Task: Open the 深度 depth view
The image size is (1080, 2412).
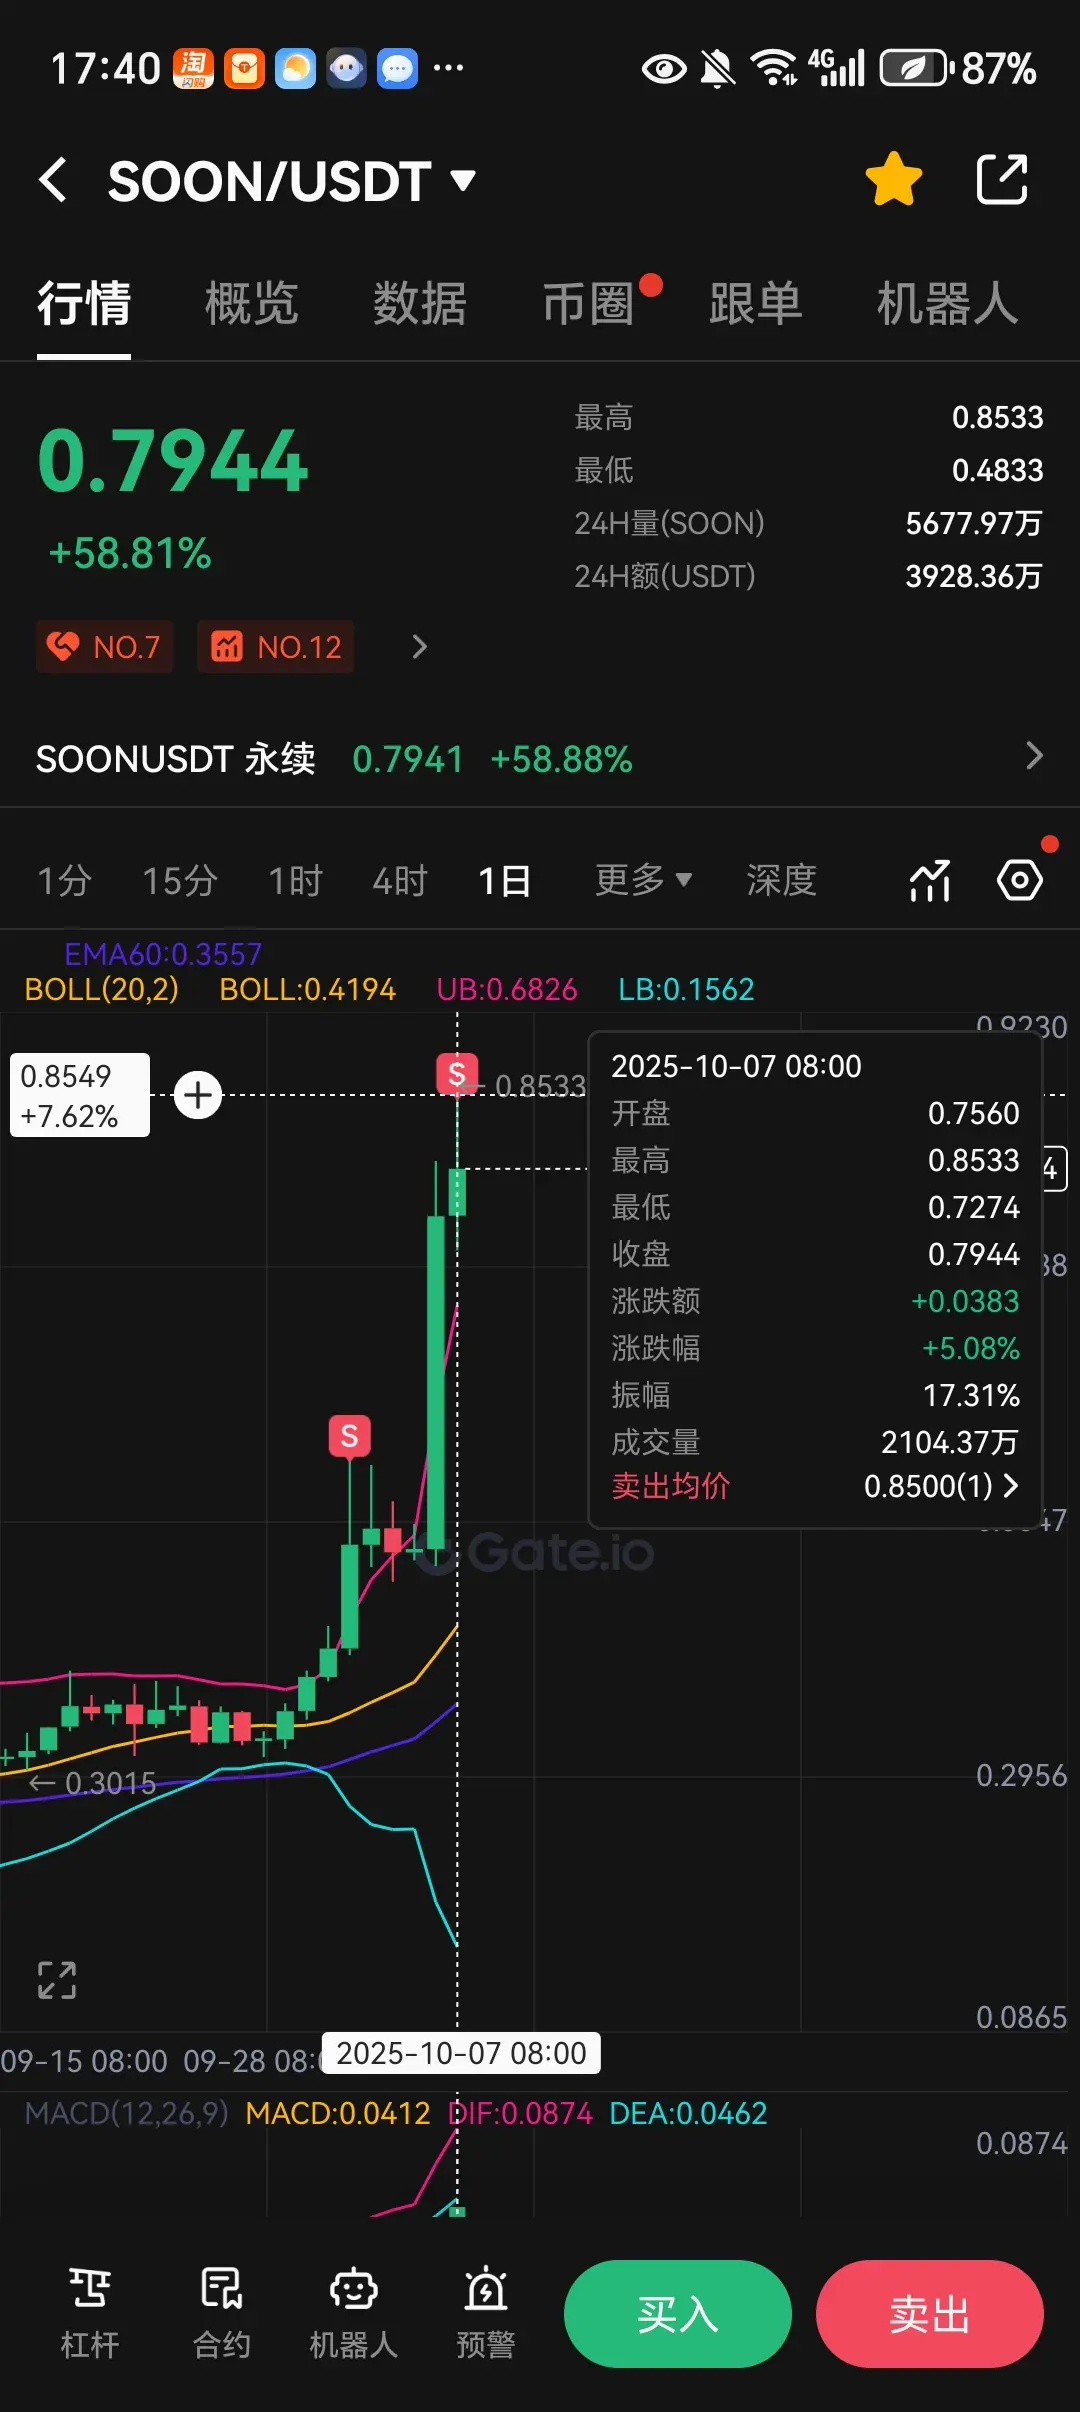Action: [781, 880]
